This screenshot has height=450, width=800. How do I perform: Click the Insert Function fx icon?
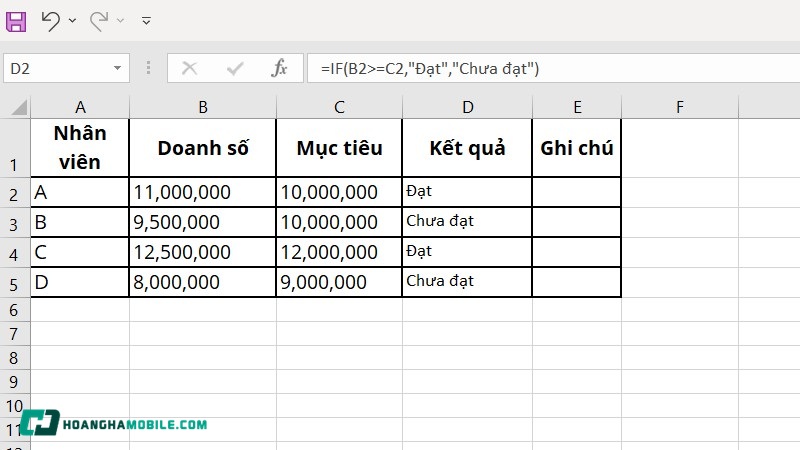point(279,68)
